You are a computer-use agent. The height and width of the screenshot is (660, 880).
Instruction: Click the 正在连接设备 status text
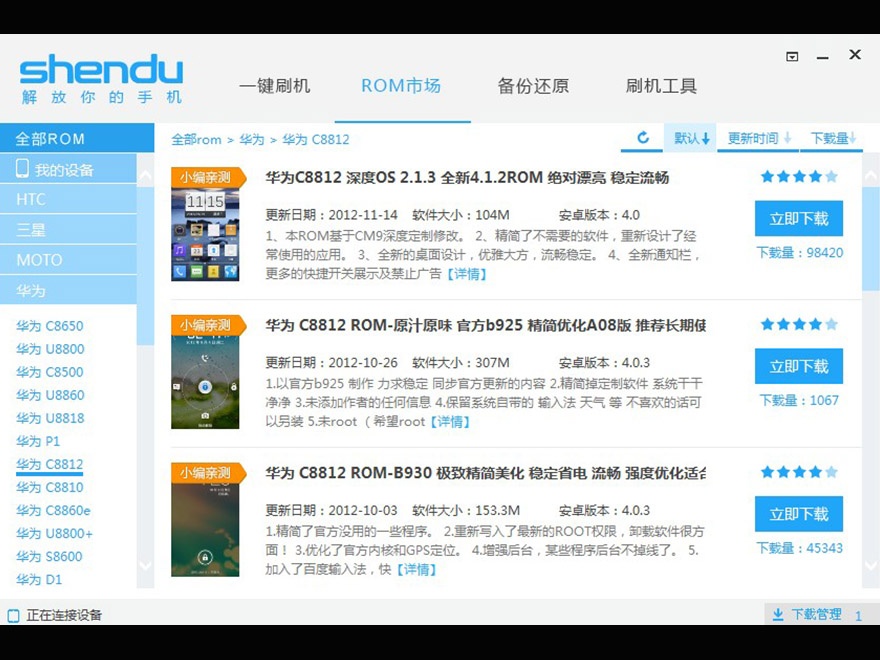click(64, 615)
